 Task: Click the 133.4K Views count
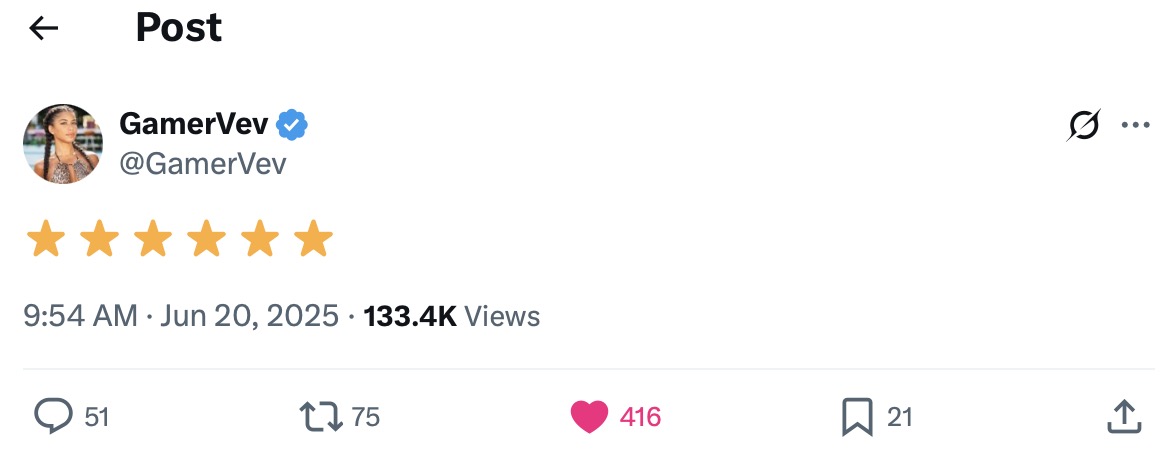[452, 317]
